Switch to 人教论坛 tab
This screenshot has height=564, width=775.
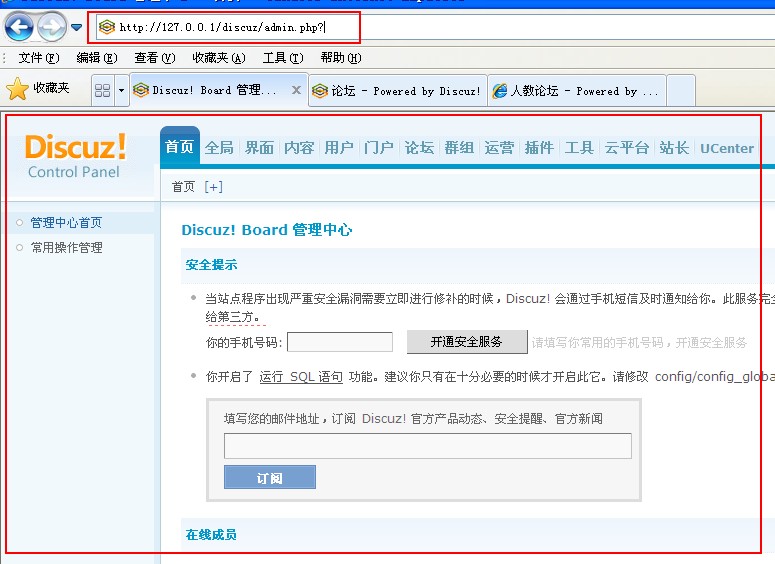(x=577, y=90)
